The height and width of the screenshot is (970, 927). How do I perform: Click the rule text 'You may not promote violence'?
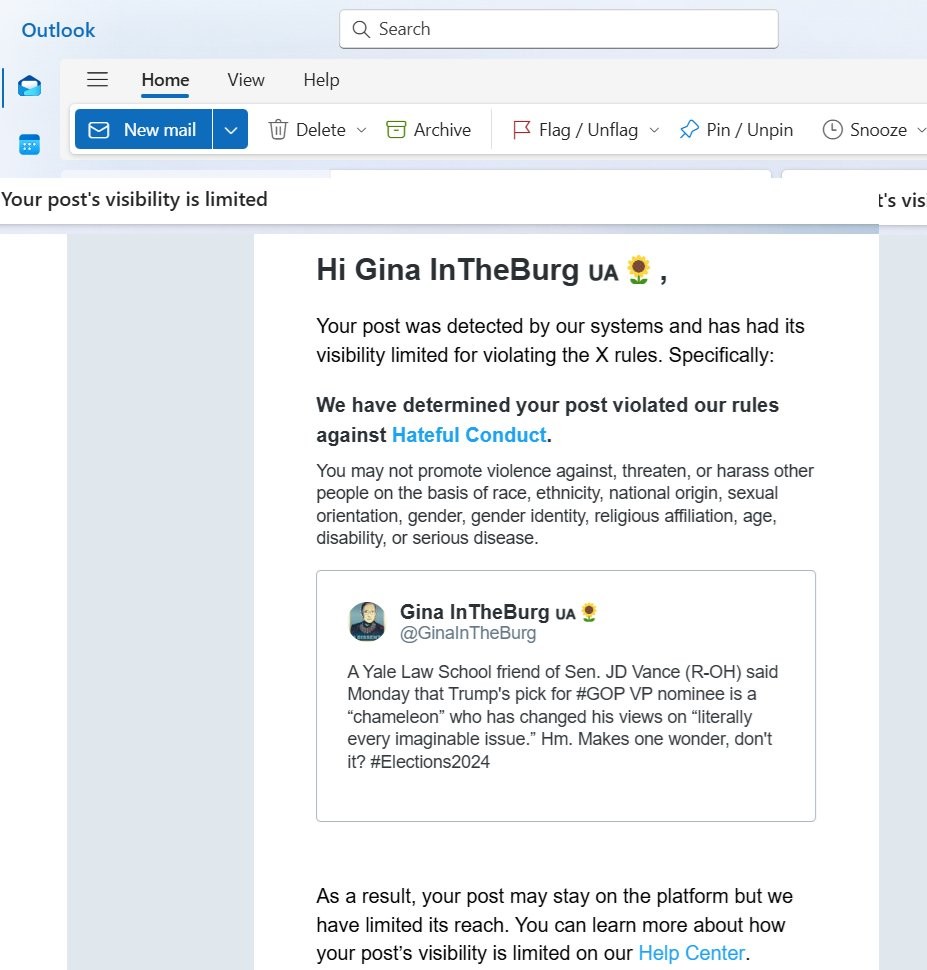point(564,504)
